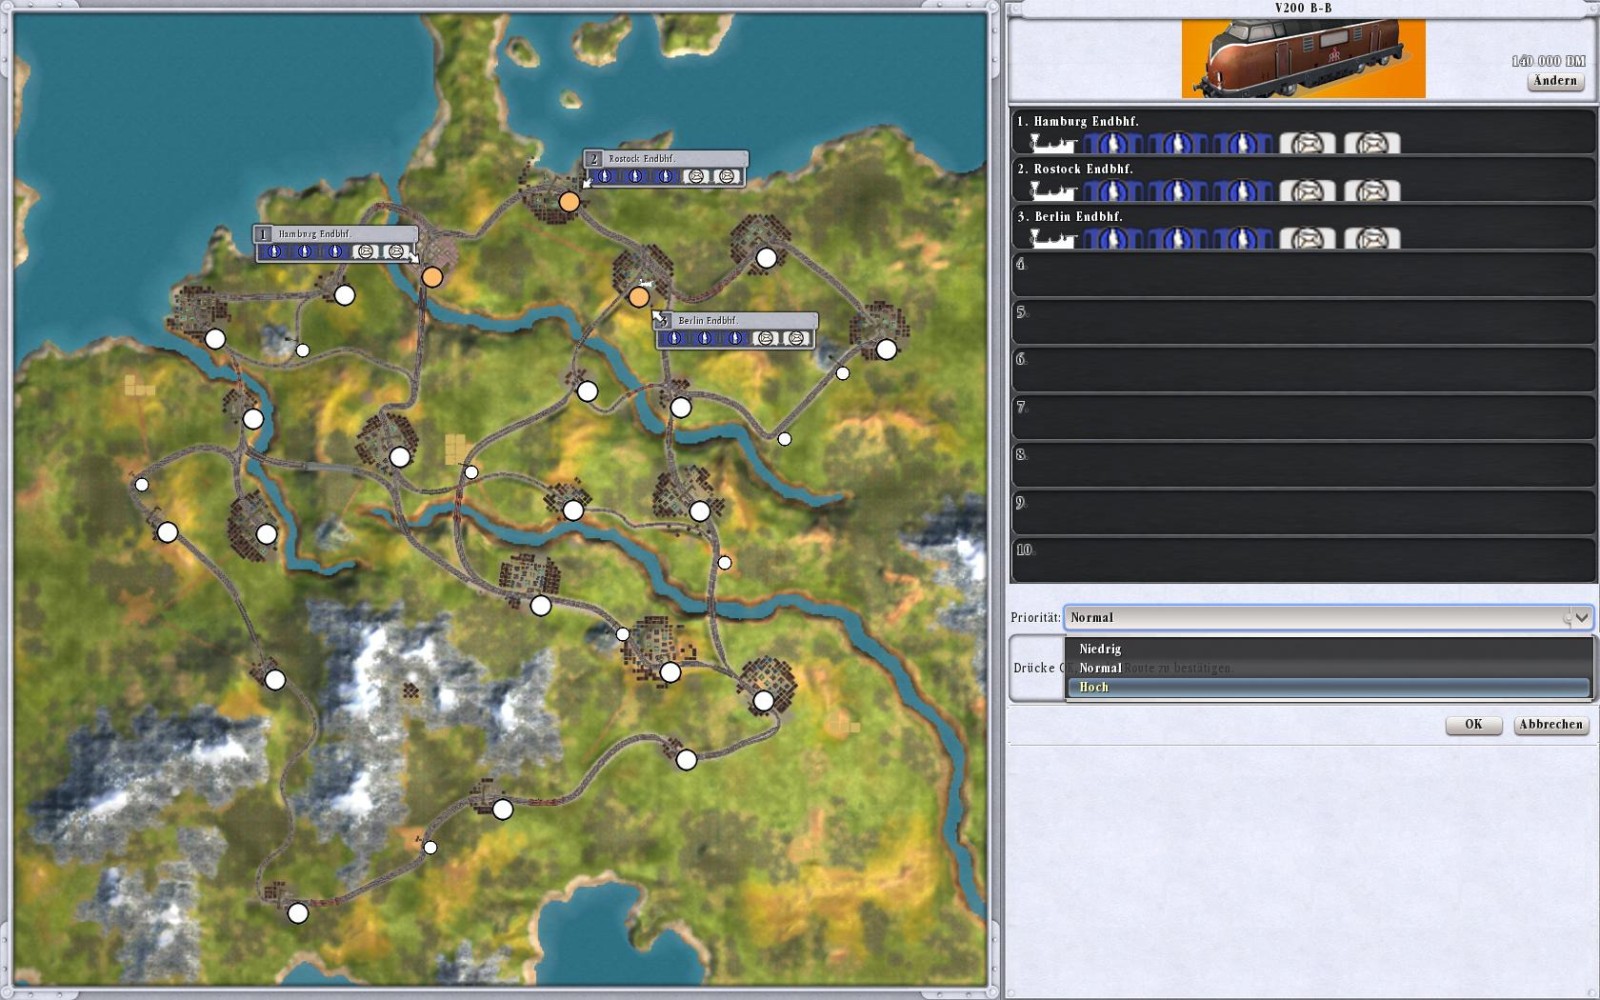The image size is (1600, 1000).
Task: Click last mail car in Berlin list row
Action: tap(1371, 239)
